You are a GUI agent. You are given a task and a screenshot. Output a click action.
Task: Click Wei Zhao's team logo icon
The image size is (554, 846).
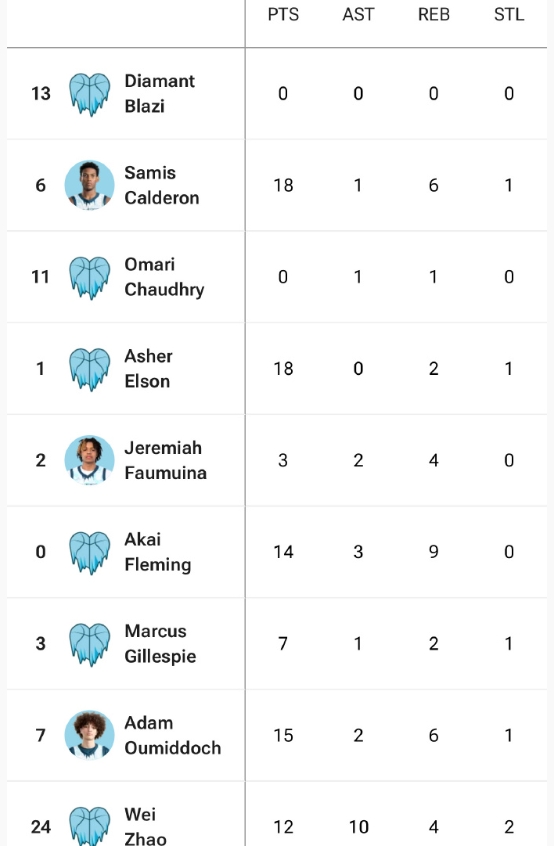(90, 826)
